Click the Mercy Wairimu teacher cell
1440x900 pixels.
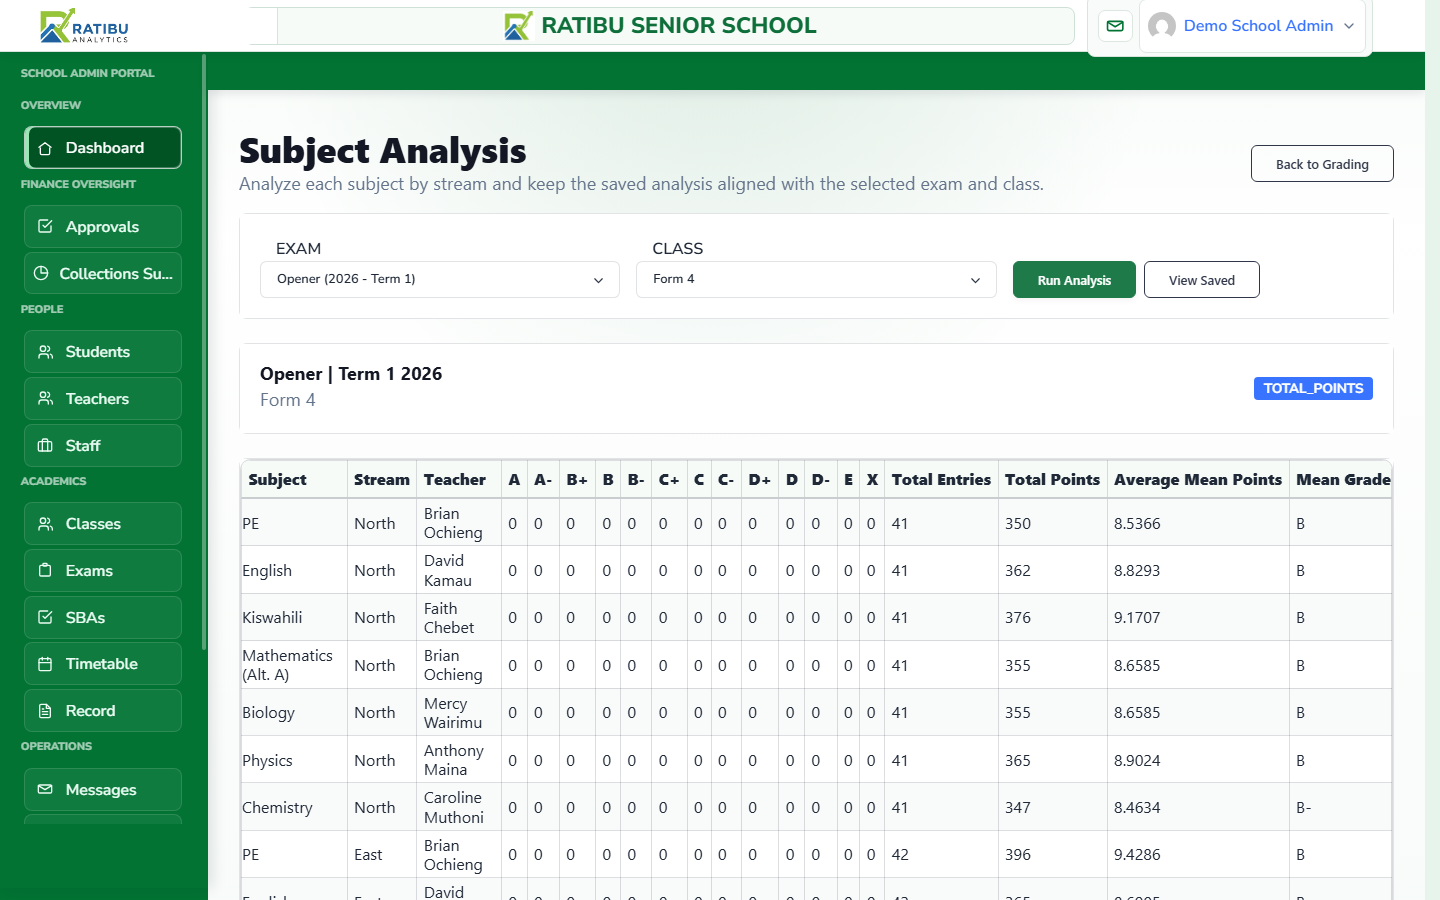(459, 713)
